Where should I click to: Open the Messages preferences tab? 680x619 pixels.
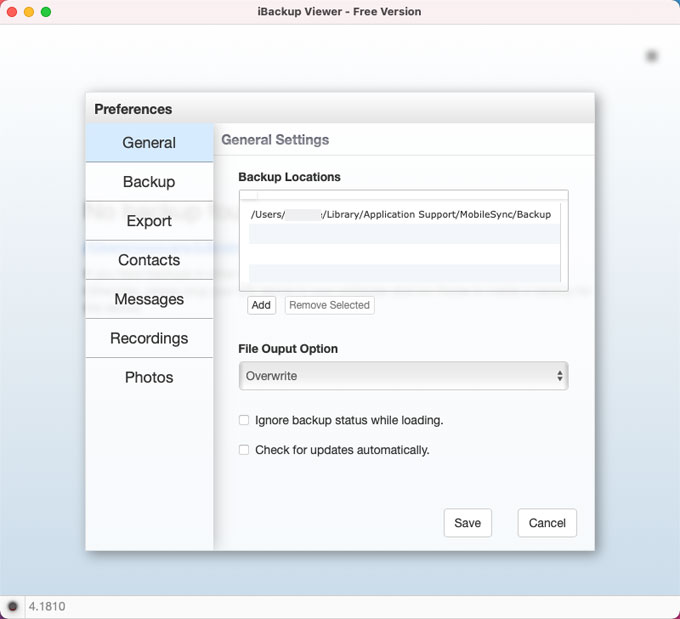(x=149, y=299)
